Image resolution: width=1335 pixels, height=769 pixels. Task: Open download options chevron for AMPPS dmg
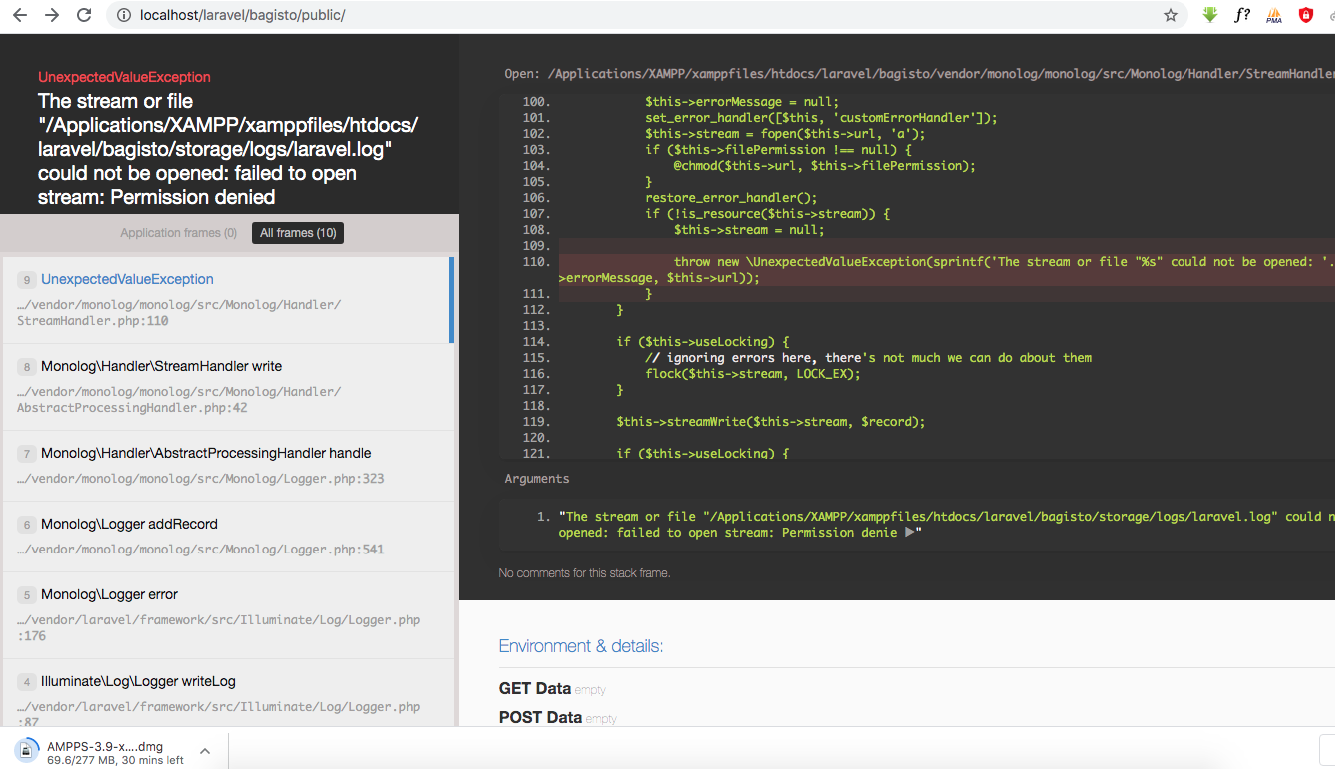[x=204, y=751]
